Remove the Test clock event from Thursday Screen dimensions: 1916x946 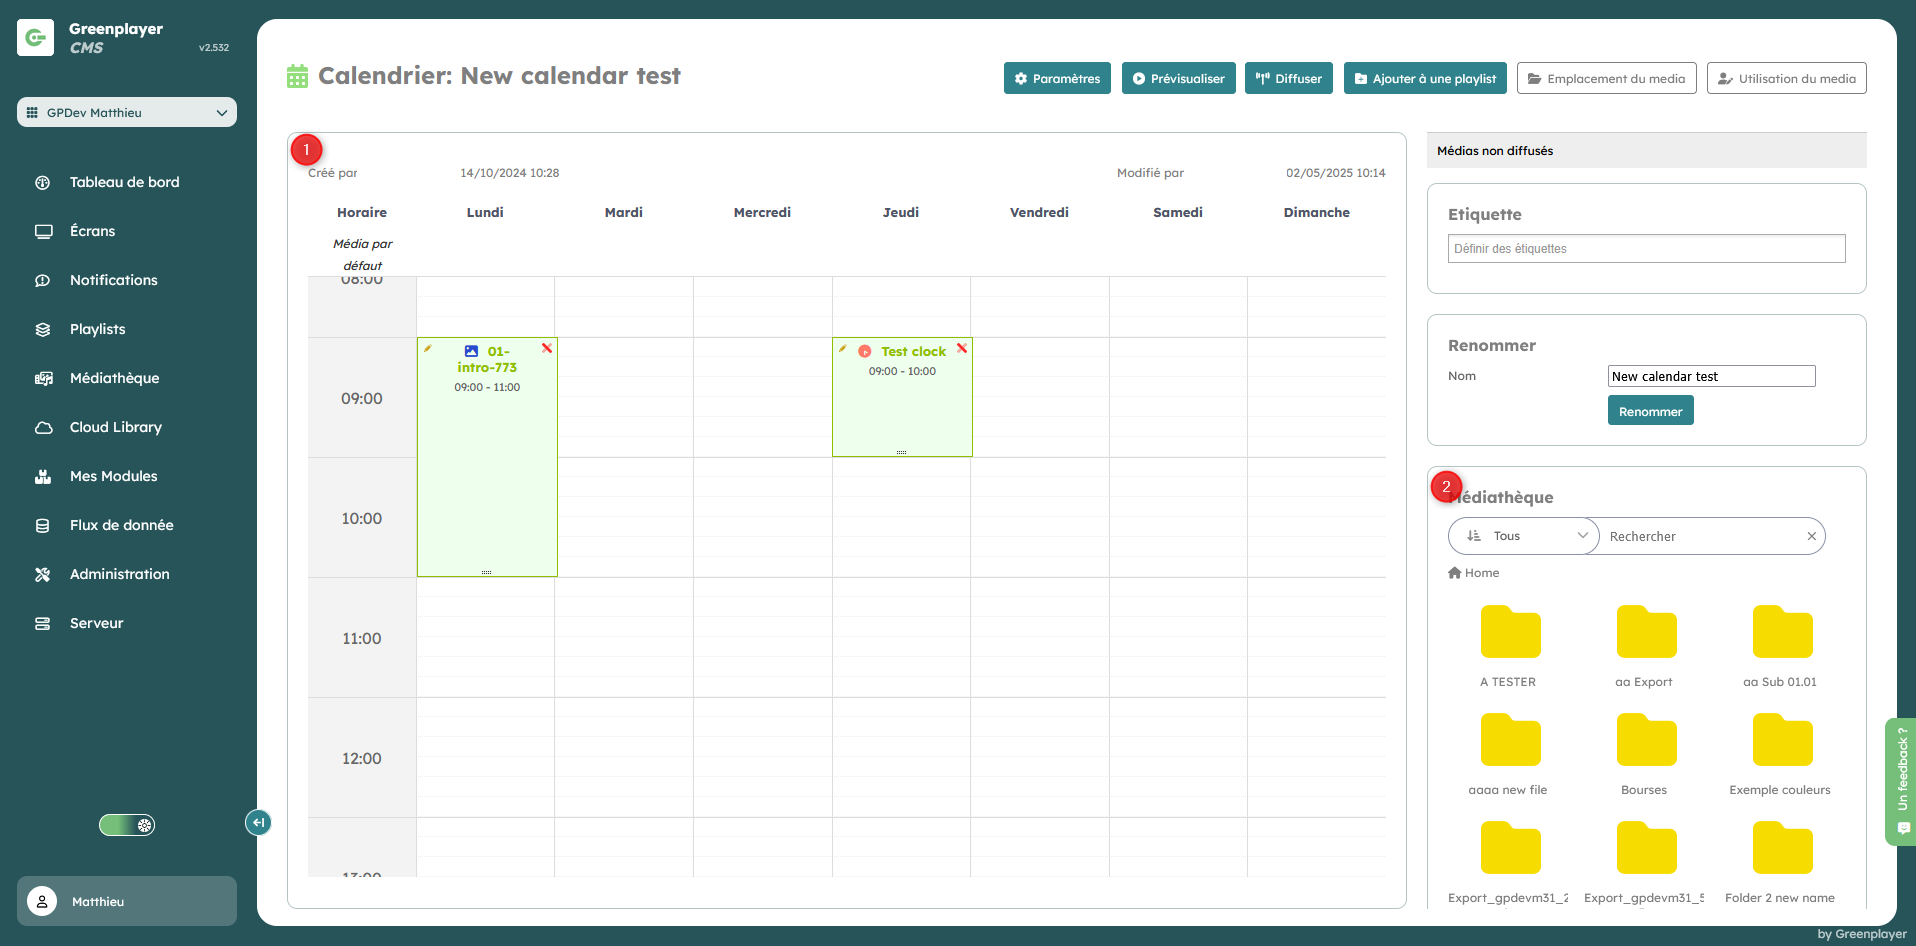pos(962,348)
